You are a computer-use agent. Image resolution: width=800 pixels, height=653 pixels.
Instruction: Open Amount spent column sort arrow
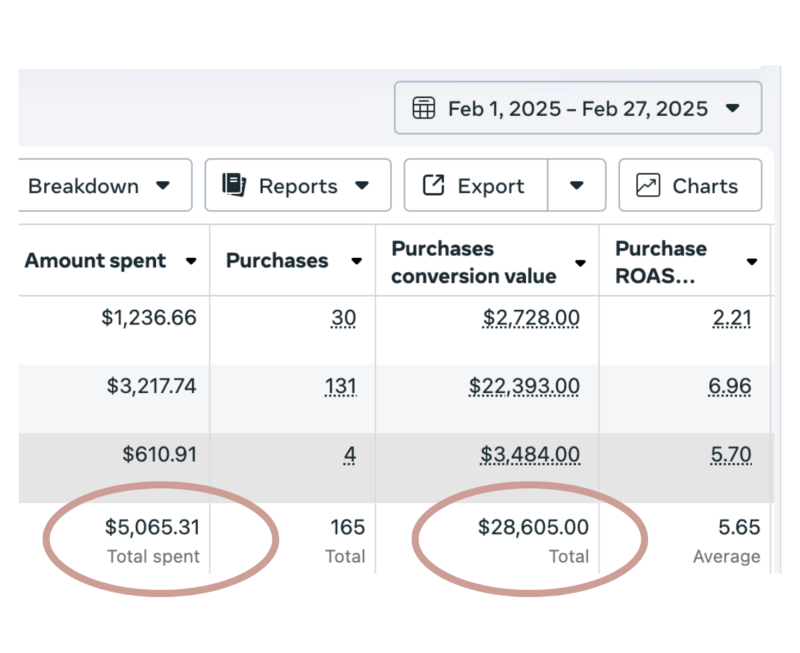coord(191,261)
